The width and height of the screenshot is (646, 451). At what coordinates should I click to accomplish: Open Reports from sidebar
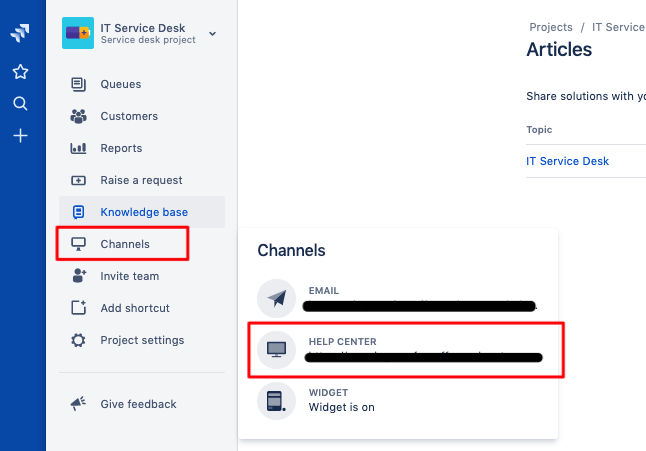pos(142,148)
